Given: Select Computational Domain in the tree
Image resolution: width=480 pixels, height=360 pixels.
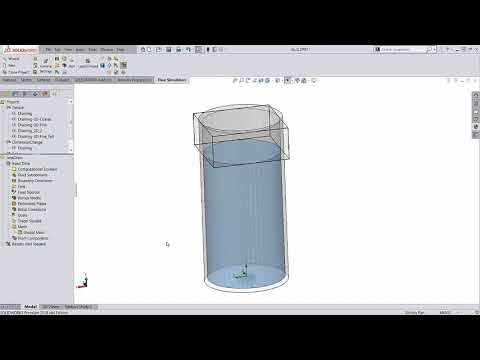Looking at the screenshot, I should [37, 169].
